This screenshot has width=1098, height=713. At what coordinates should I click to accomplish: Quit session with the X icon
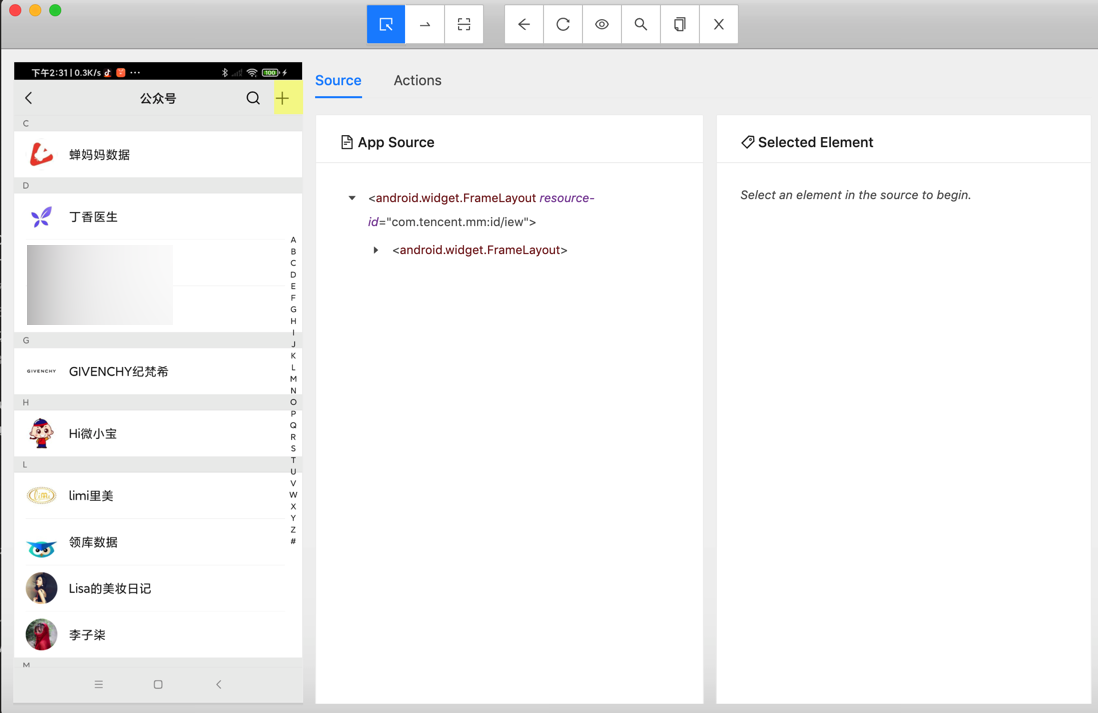tap(718, 25)
